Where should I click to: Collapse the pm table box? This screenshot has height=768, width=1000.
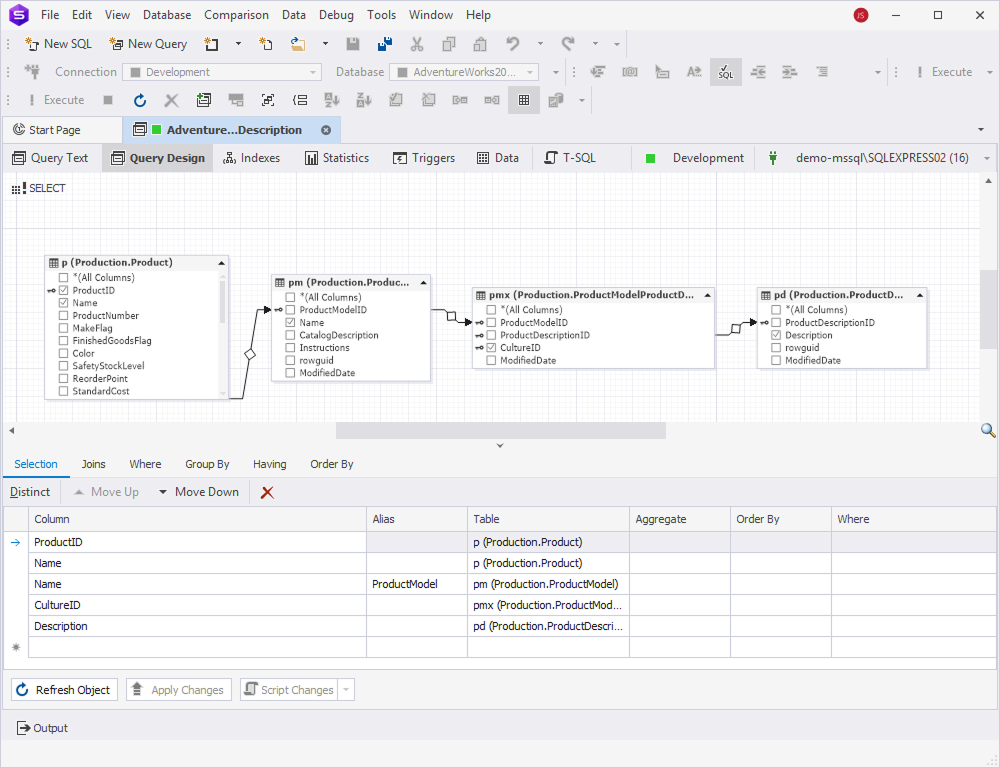point(423,283)
